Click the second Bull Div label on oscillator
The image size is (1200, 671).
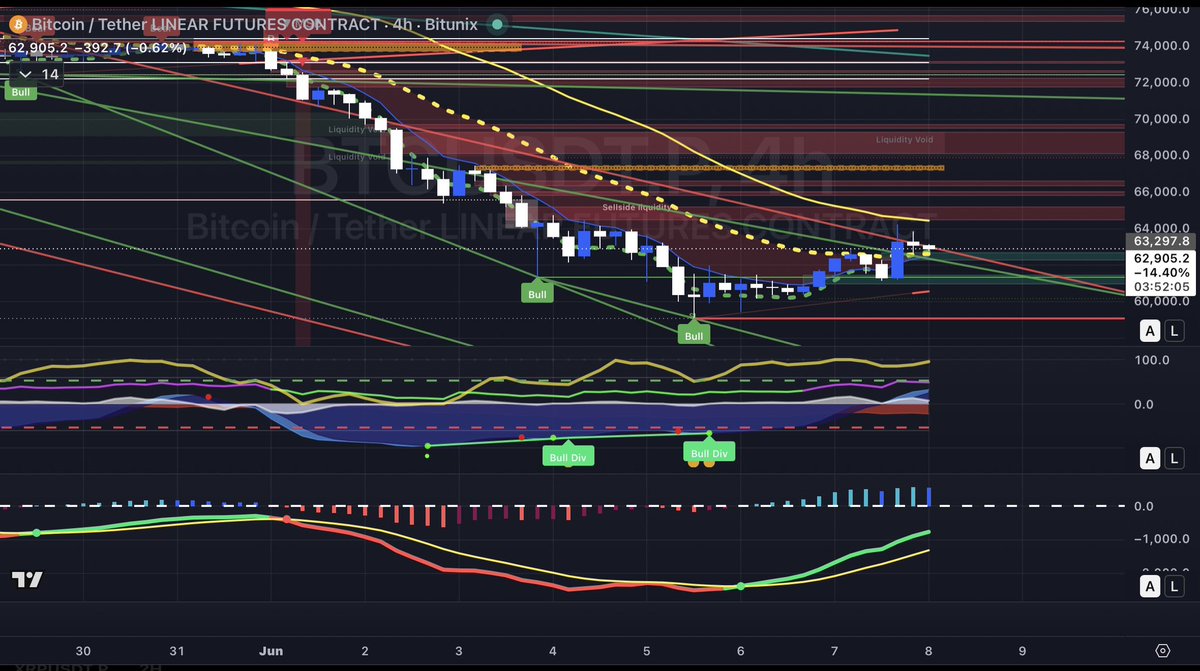(709, 452)
